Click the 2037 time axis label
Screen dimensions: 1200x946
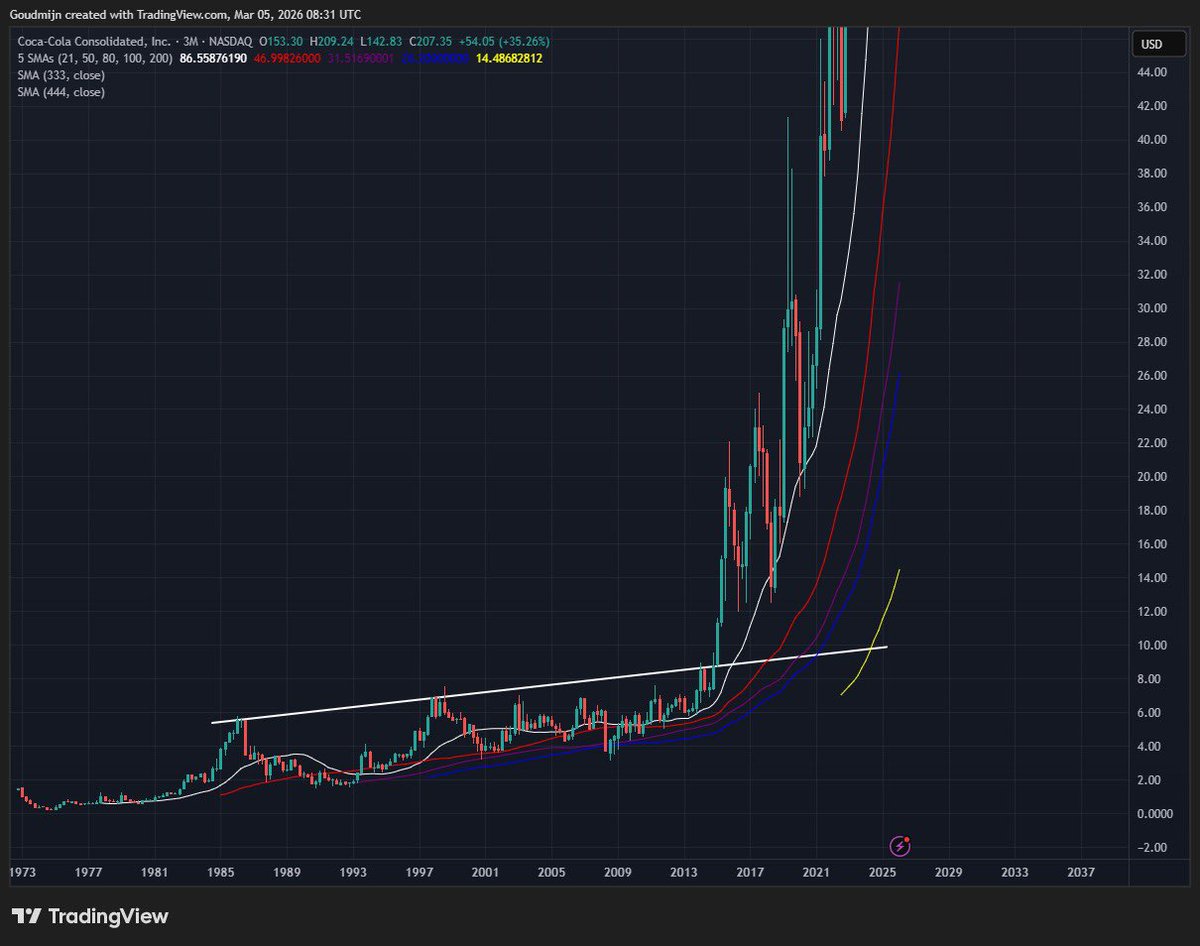[1080, 872]
